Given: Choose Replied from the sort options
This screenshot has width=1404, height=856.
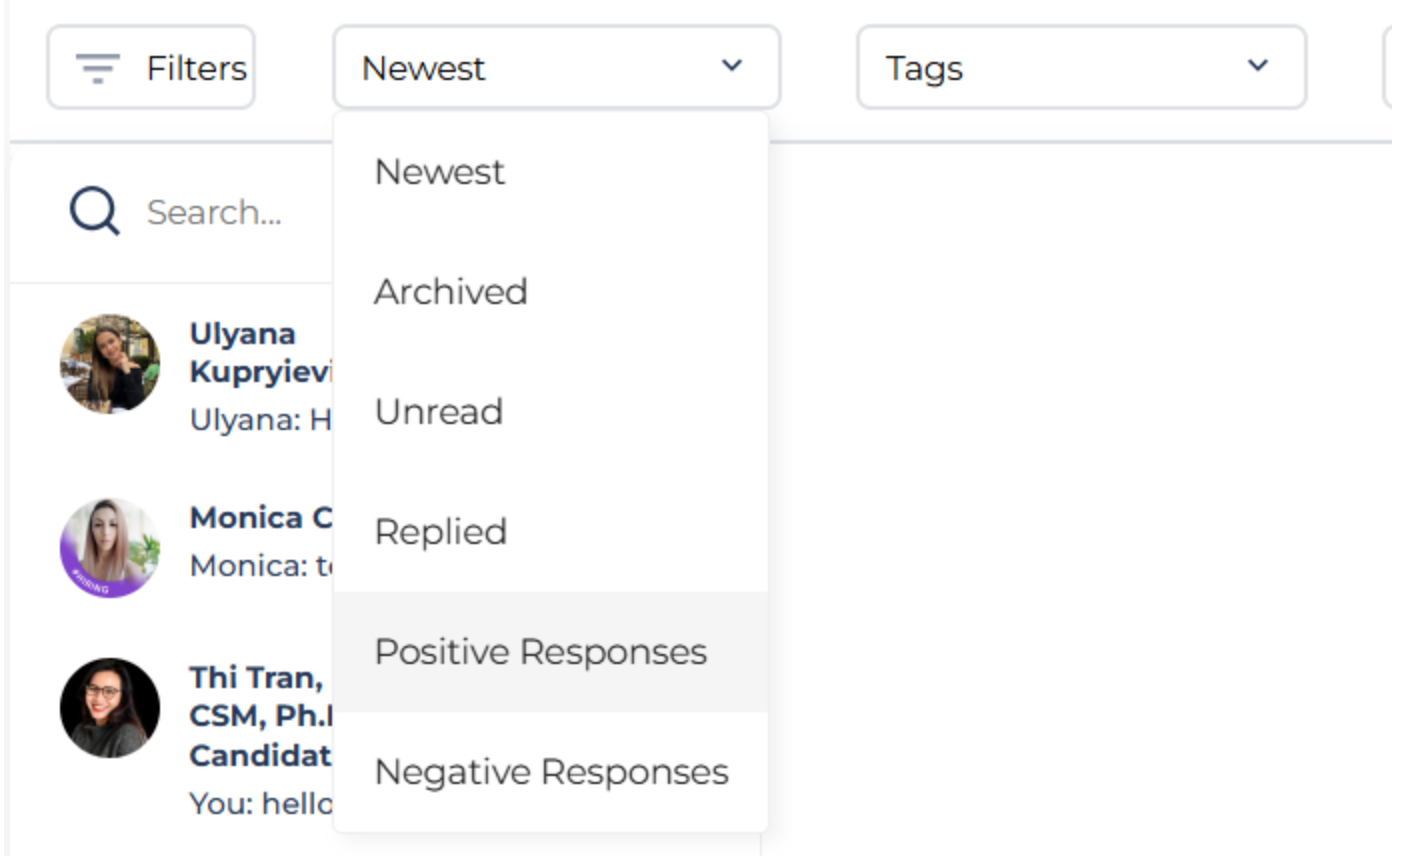Looking at the screenshot, I should coord(440,531).
